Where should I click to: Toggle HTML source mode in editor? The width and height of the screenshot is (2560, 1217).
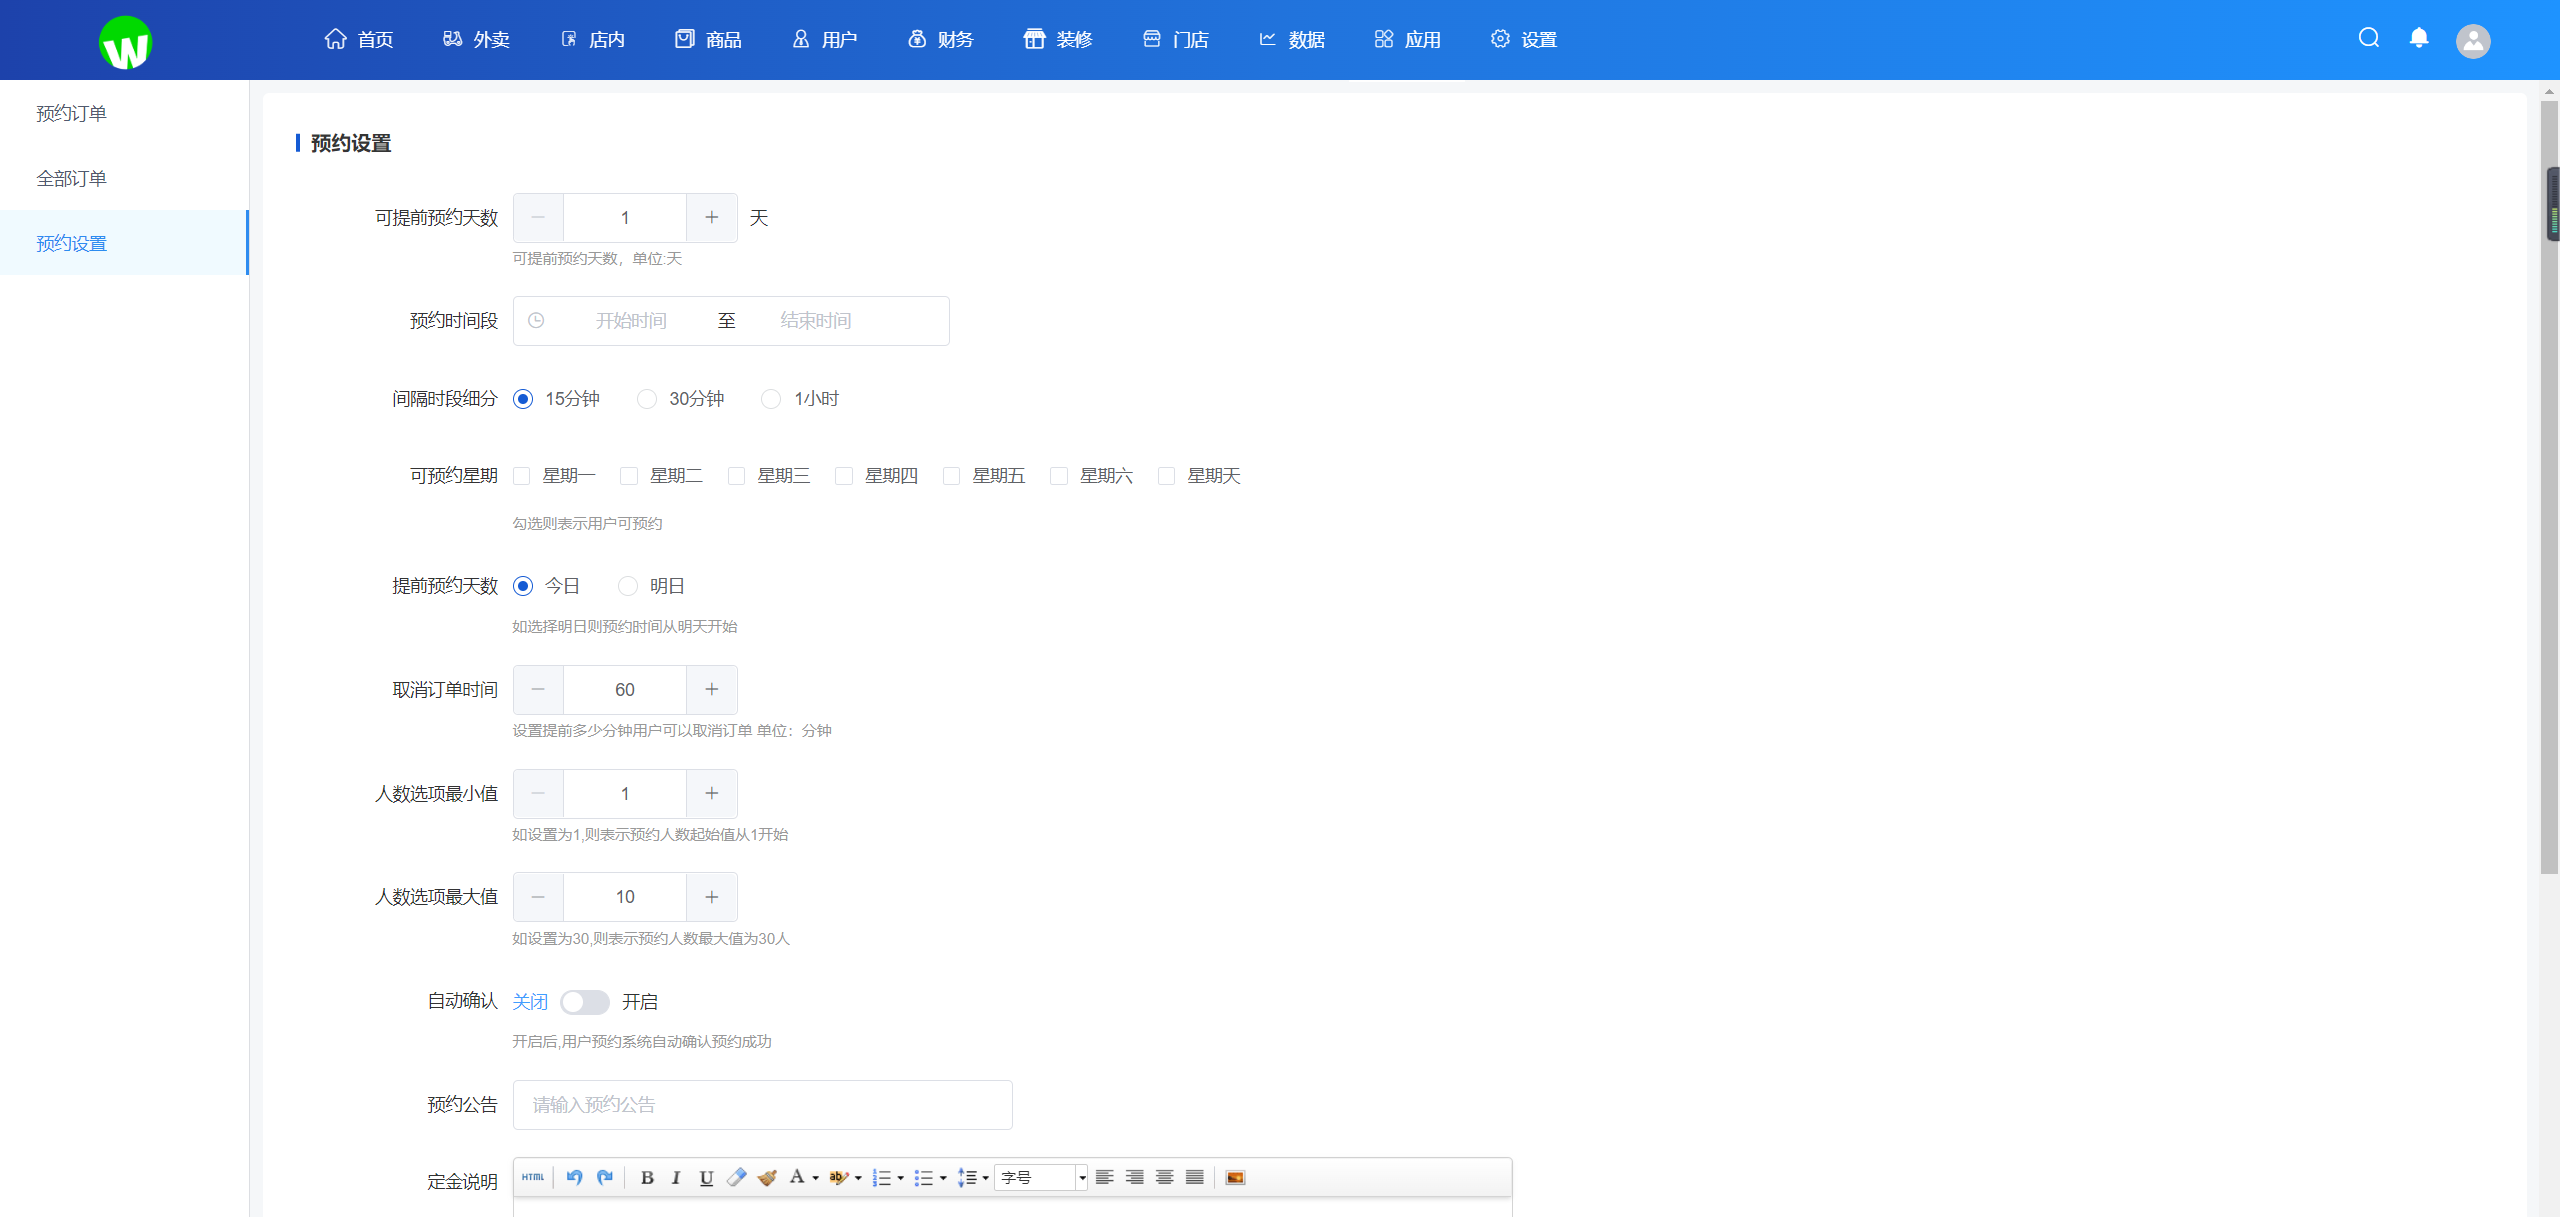(533, 1177)
